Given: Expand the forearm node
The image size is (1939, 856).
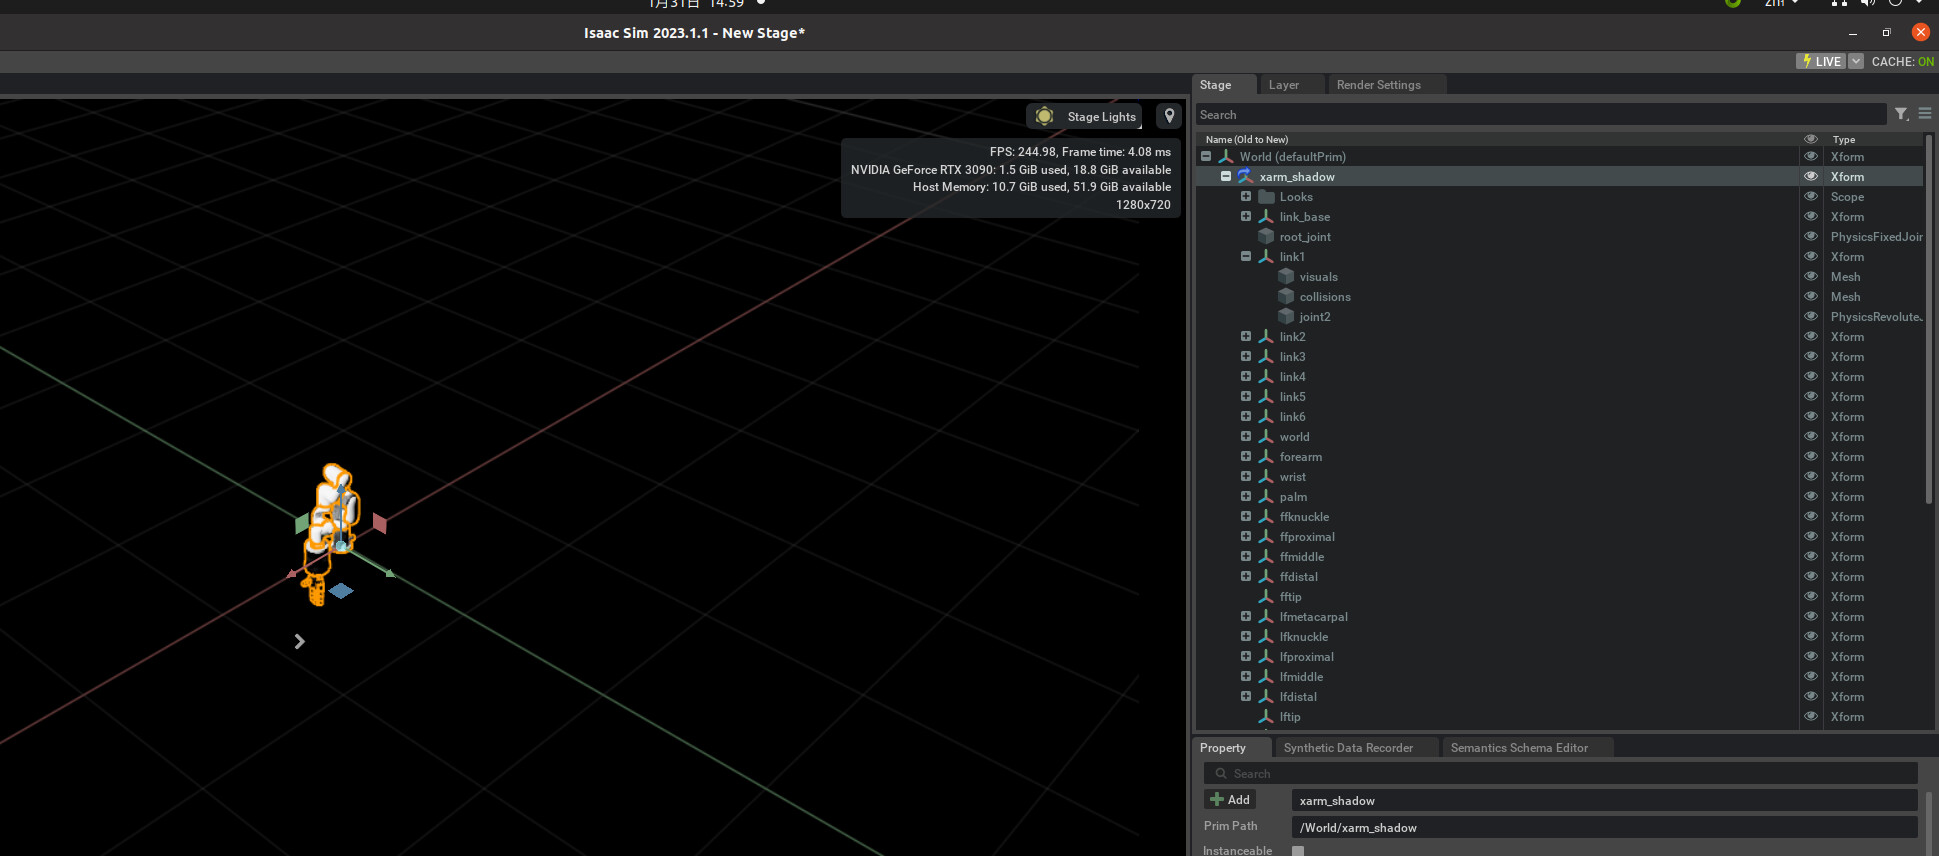Looking at the screenshot, I should 1246,456.
